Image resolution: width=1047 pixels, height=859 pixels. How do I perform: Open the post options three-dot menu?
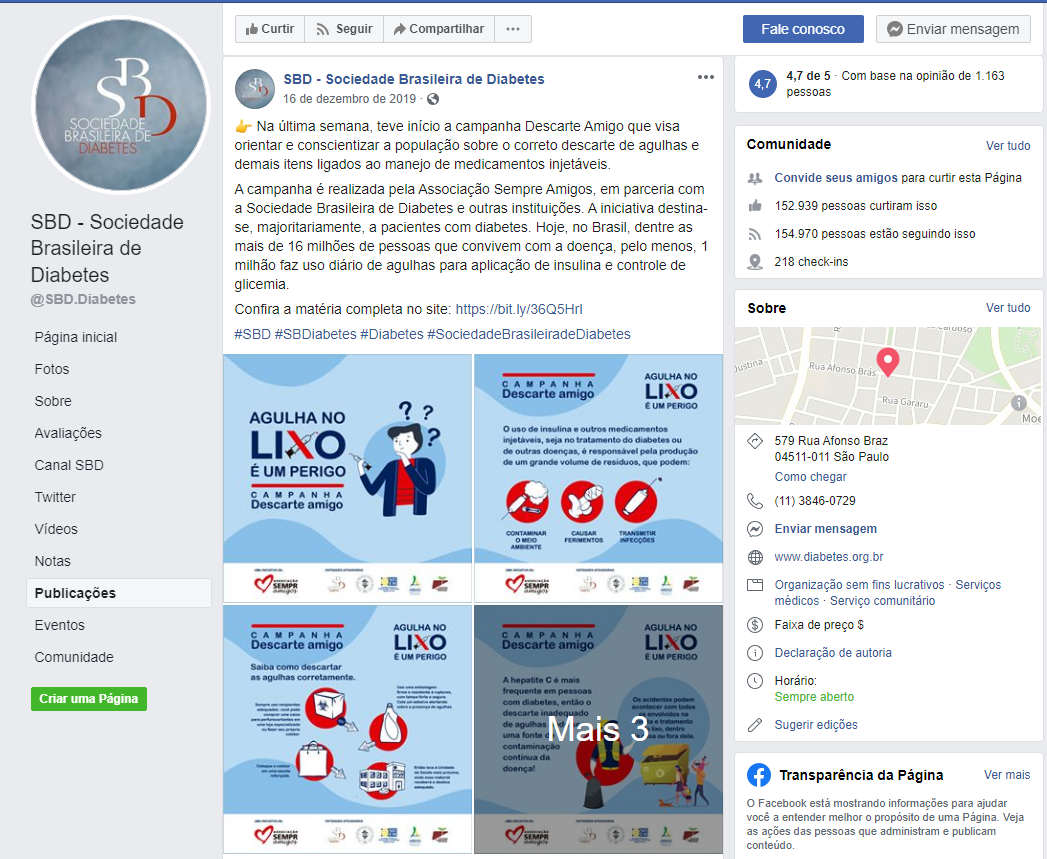coord(706,77)
